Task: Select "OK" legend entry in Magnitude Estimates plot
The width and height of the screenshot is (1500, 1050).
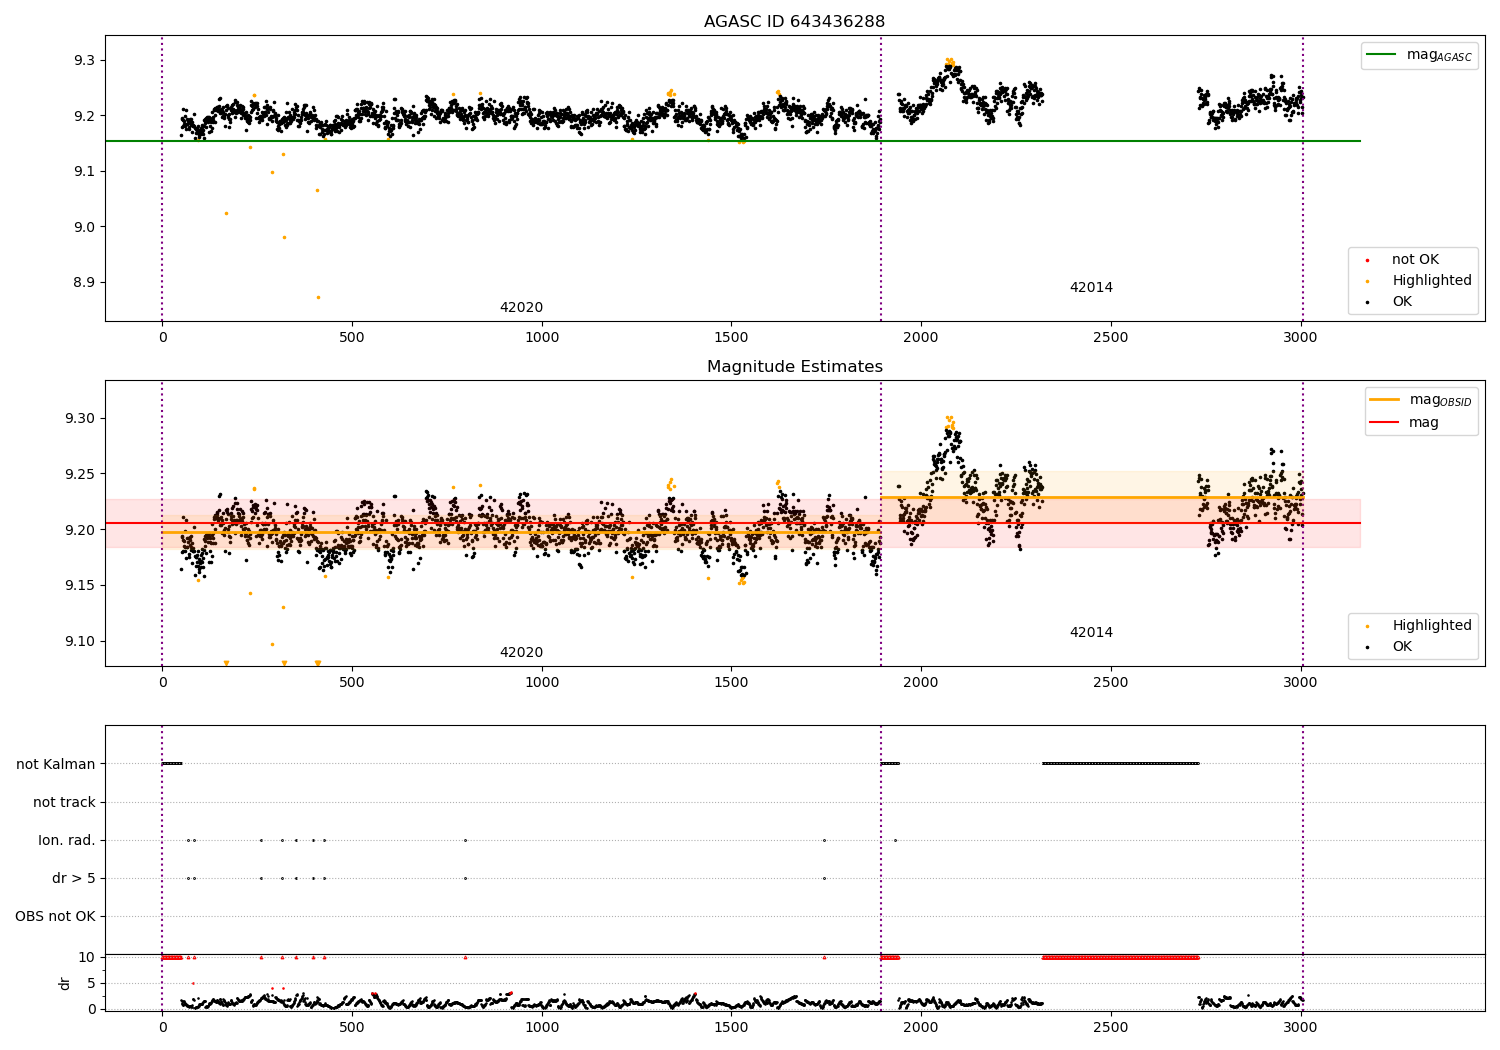Action: click(x=1402, y=647)
